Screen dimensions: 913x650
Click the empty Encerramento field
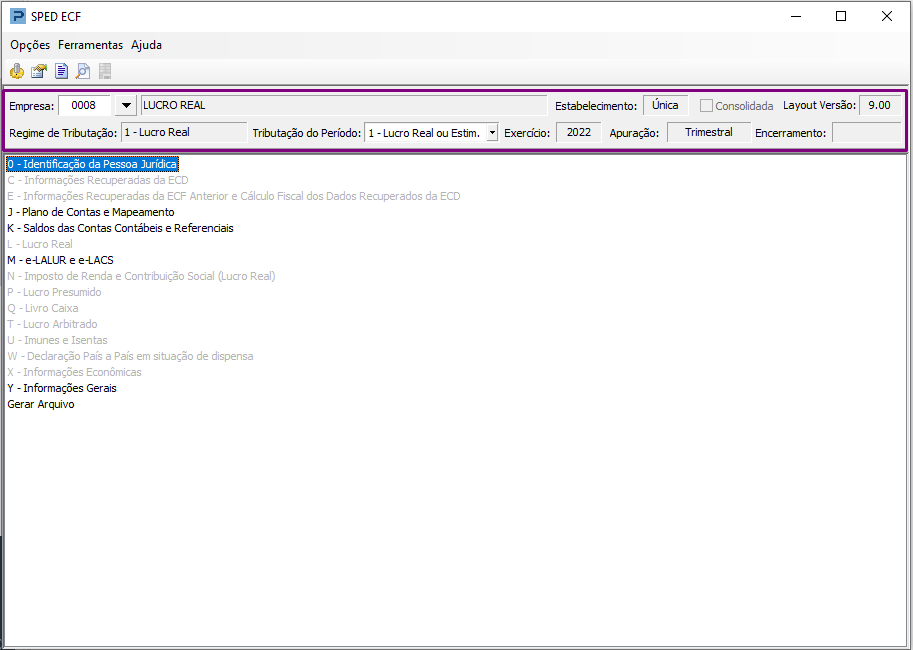click(866, 132)
